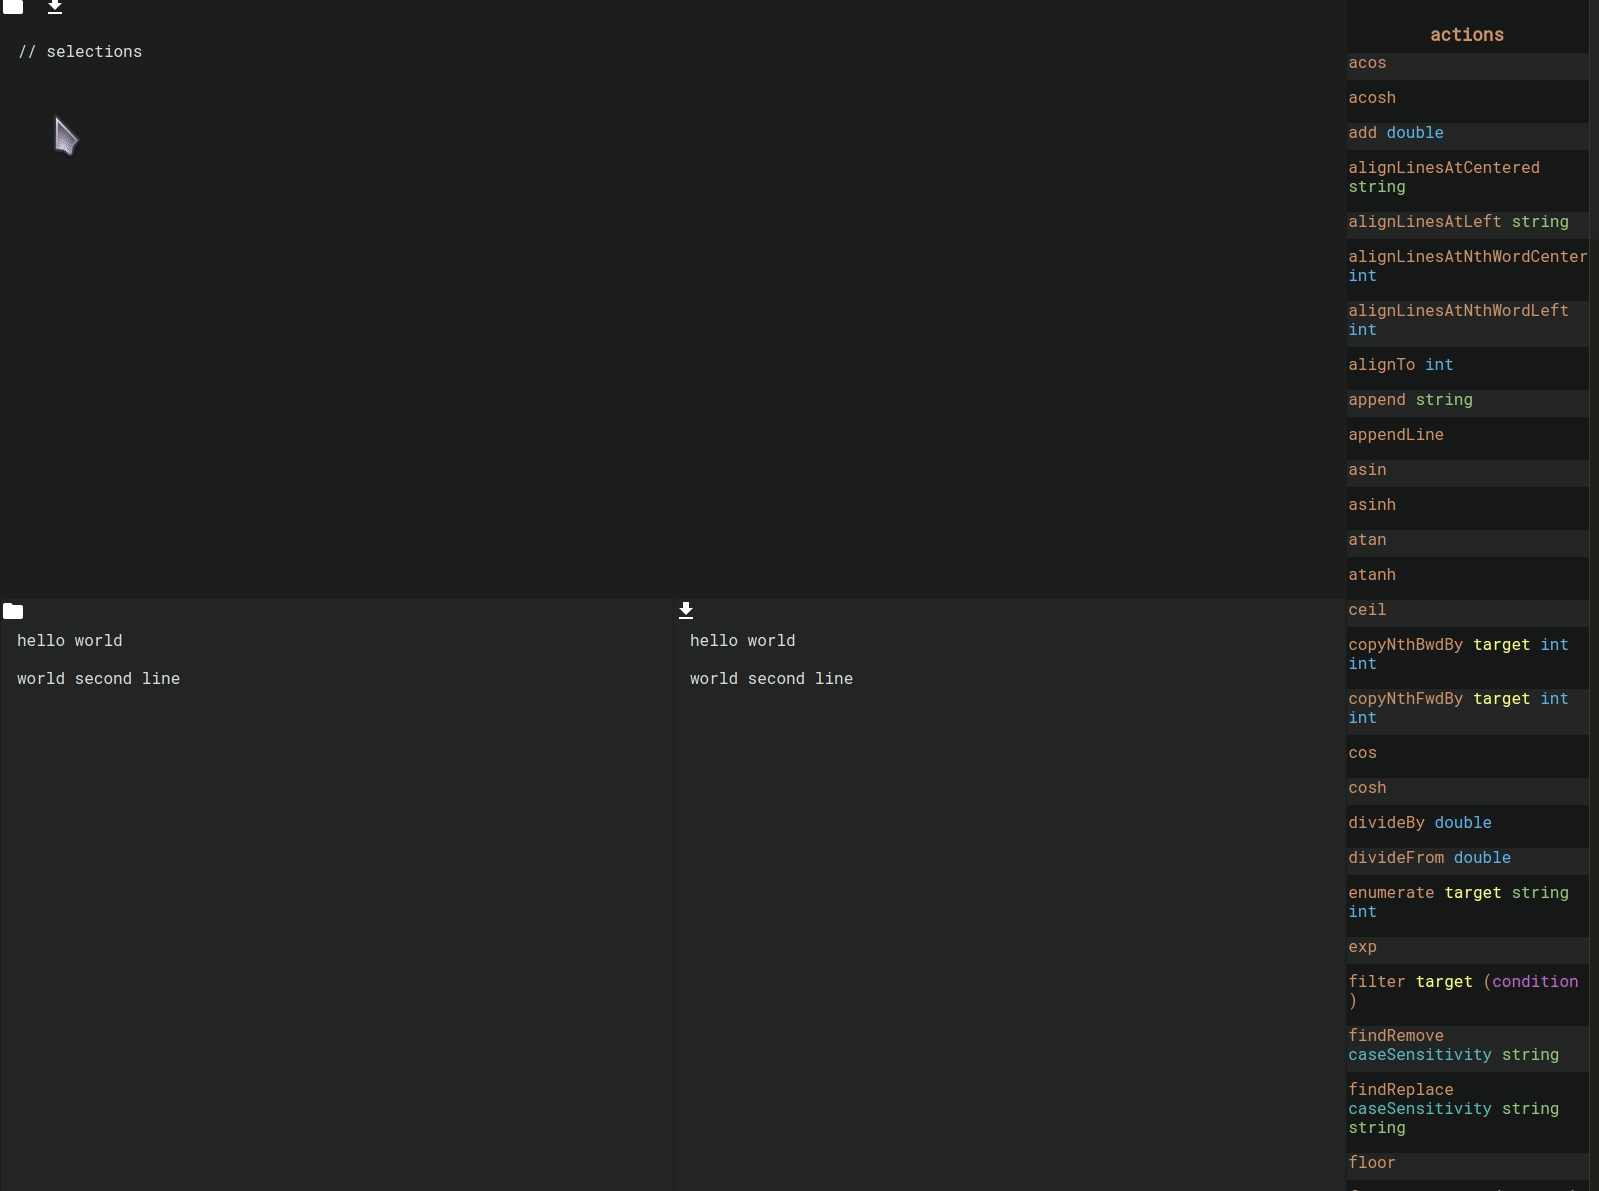1599x1191 pixels.
Task: Pick the alignLinesAtCentered string action
Action: click(1443, 177)
